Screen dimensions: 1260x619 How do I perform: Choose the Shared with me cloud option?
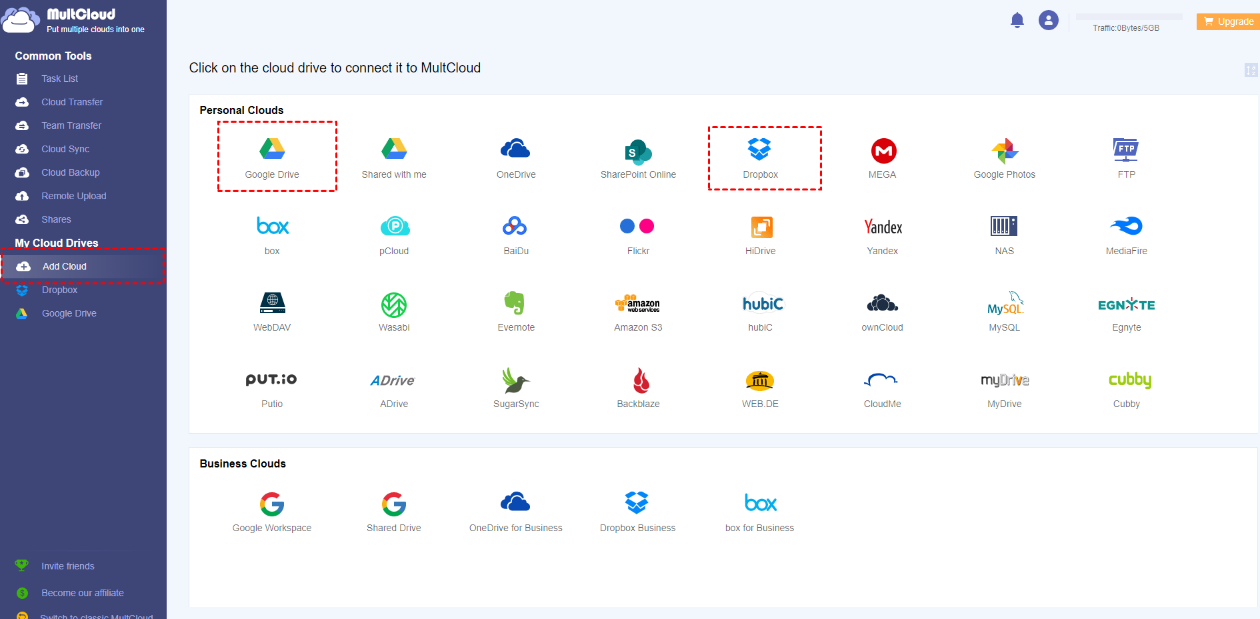(394, 158)
